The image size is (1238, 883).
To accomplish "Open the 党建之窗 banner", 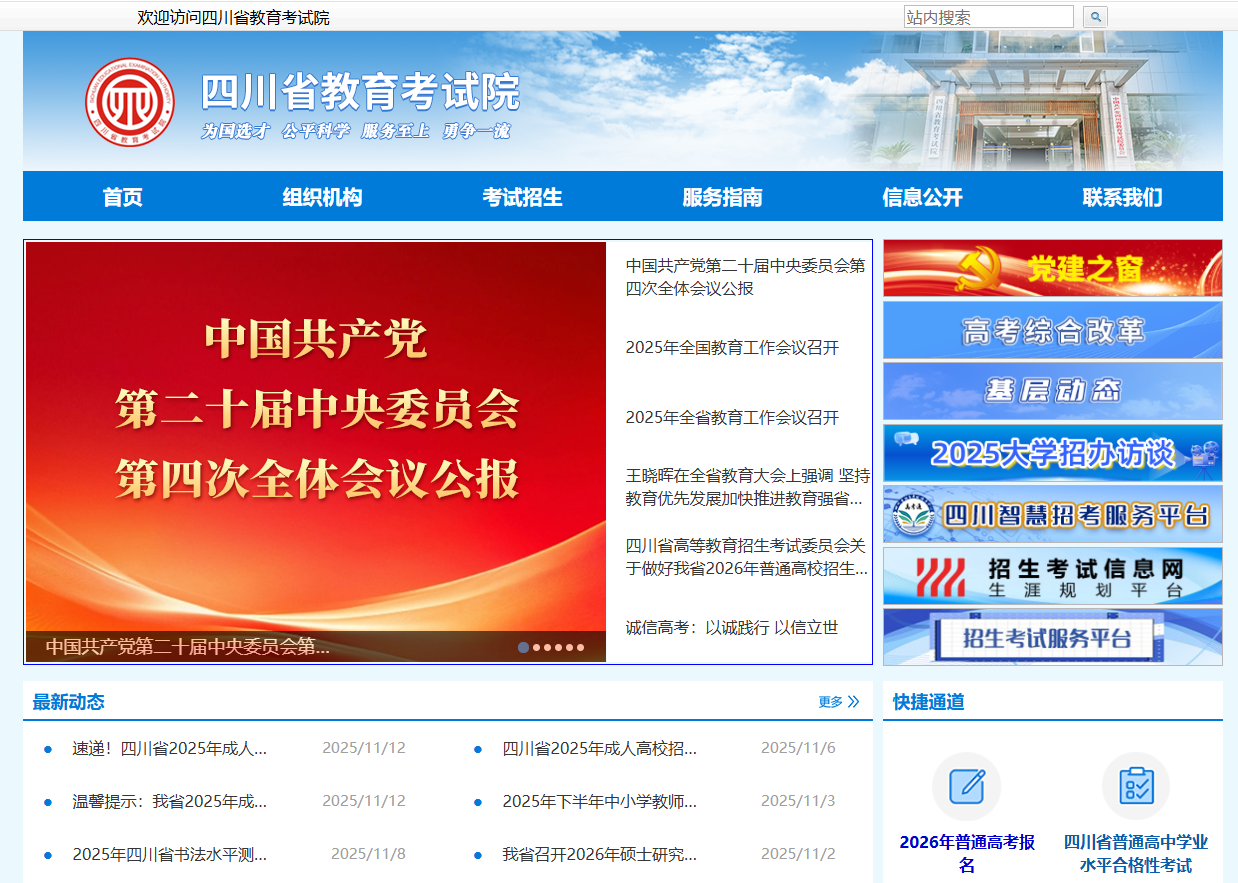I will tap(1052, 269).
